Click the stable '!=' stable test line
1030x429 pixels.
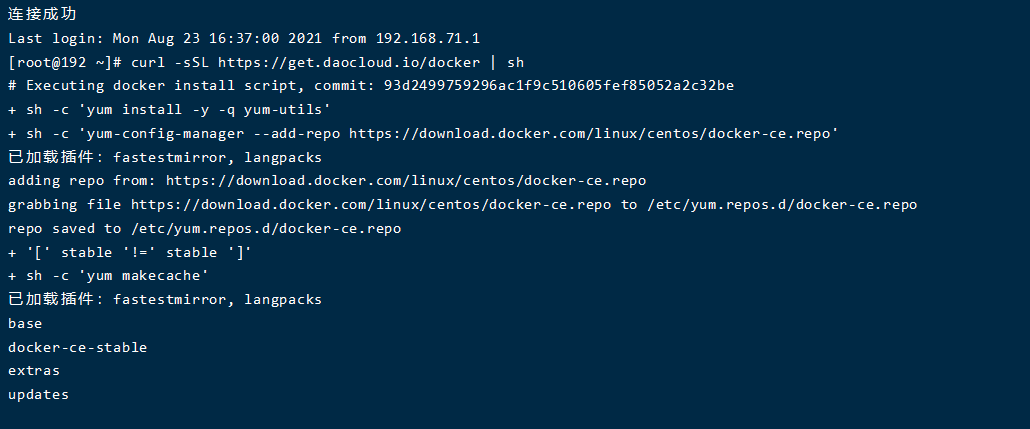click(x=130, y=252)
